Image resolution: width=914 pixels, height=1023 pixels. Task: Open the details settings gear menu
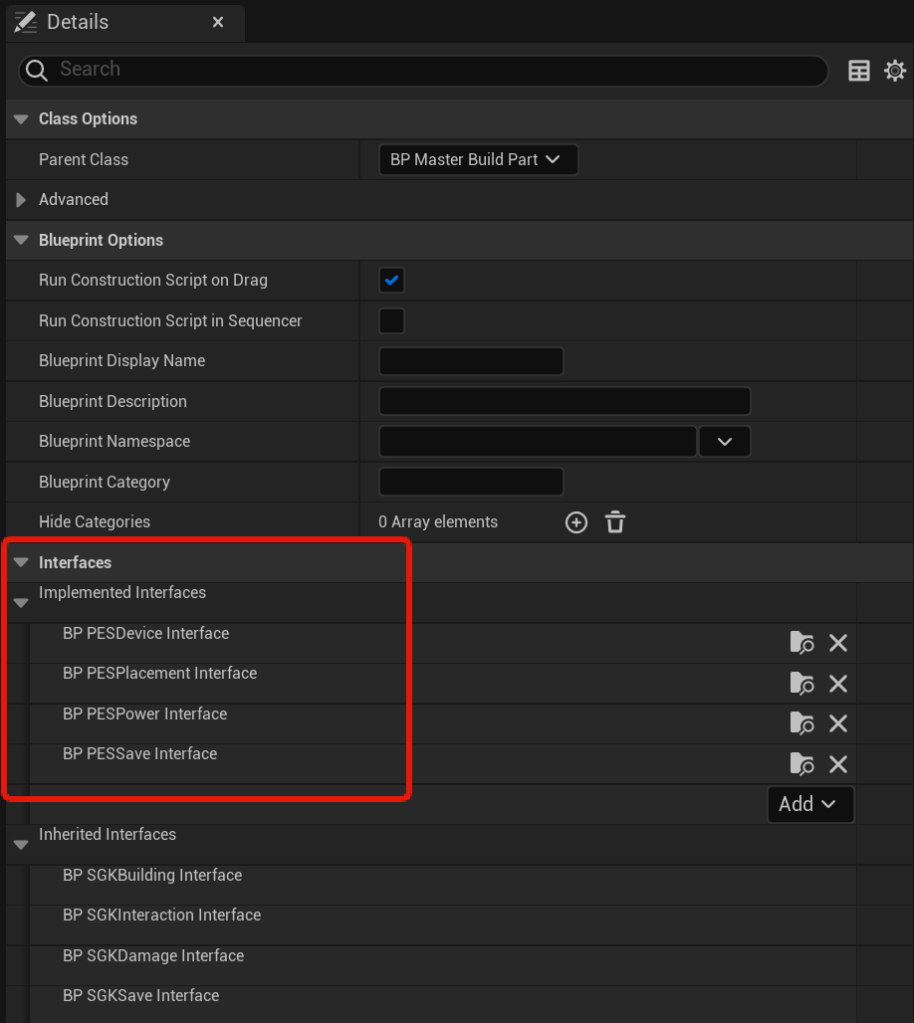click(x=895, y=70)
